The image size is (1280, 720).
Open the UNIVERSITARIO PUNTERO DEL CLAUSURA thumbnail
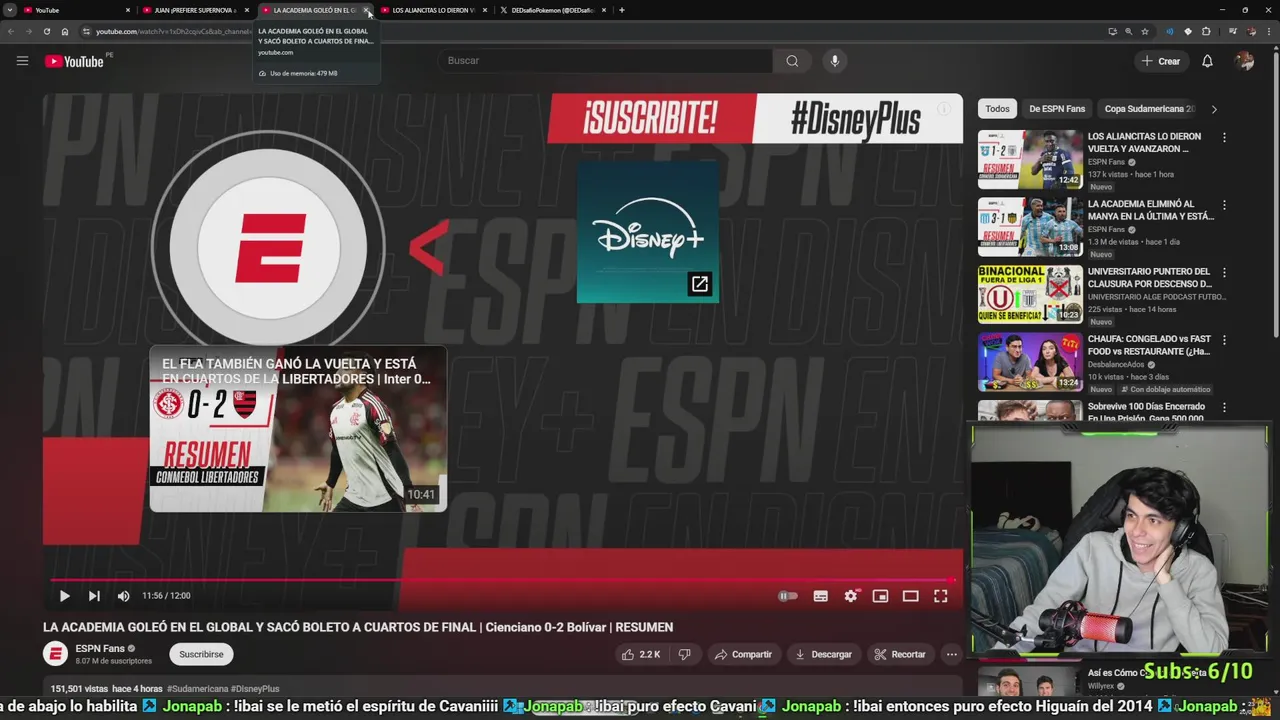[x=1030, y=294]
